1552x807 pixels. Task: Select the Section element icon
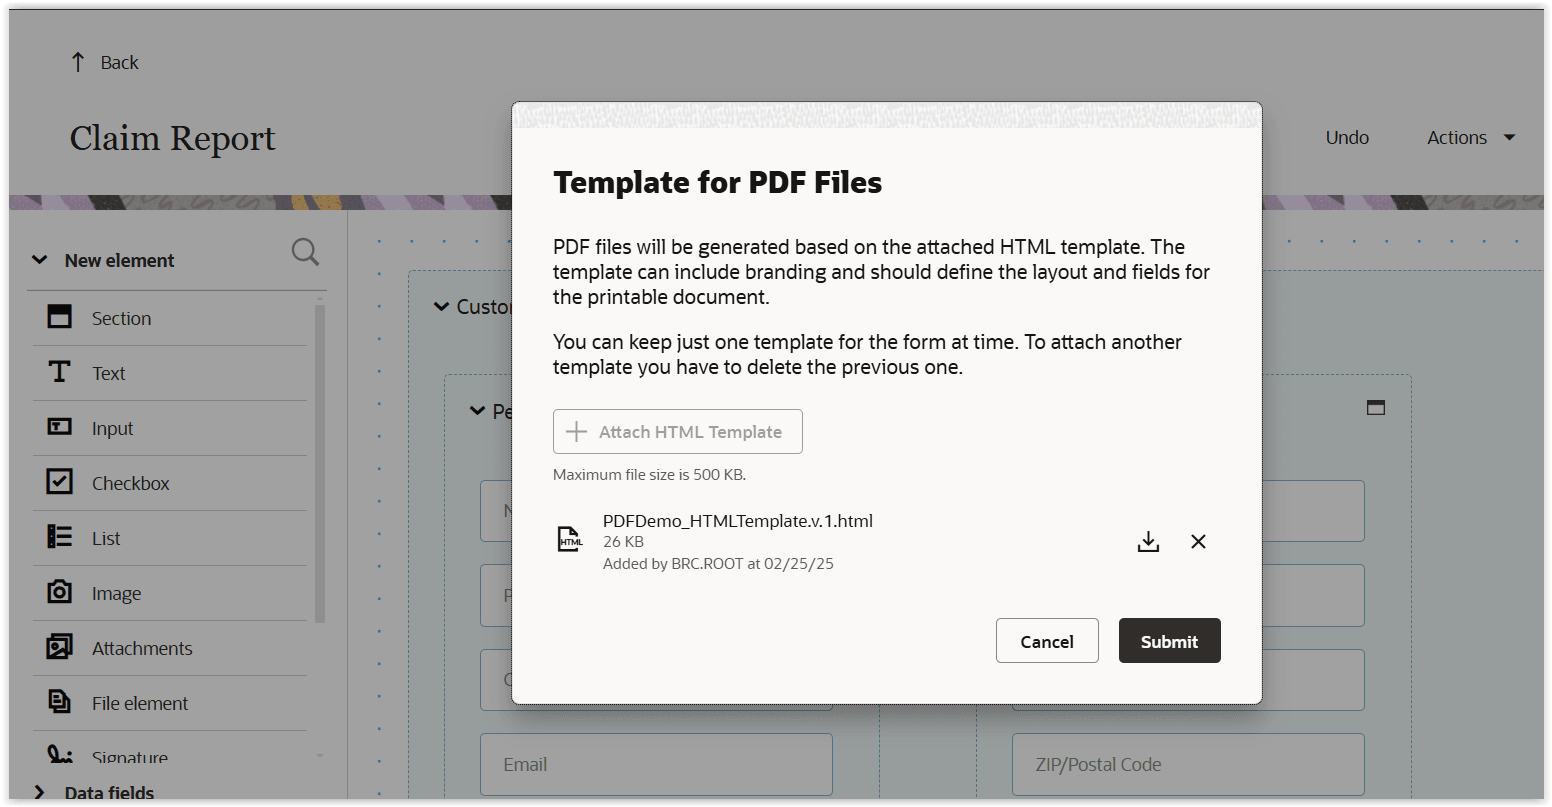60,317
